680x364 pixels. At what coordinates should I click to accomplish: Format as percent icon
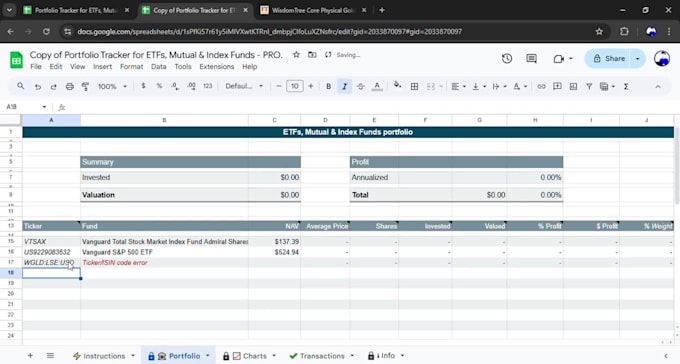(x=159, y=86)
